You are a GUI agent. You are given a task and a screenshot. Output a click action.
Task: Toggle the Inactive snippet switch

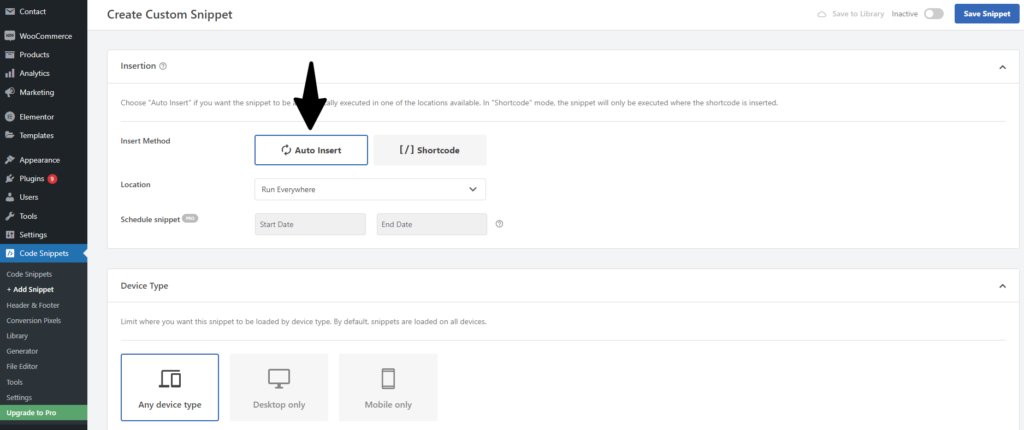(x=933, y=14)
